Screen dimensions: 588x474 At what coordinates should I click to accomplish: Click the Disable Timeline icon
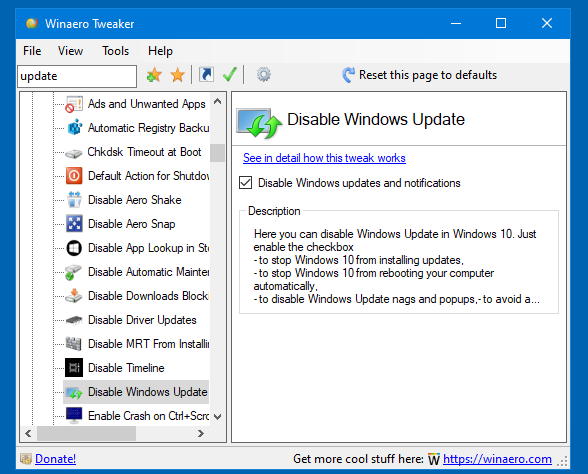pyautogui.click(x=74, y=368)
